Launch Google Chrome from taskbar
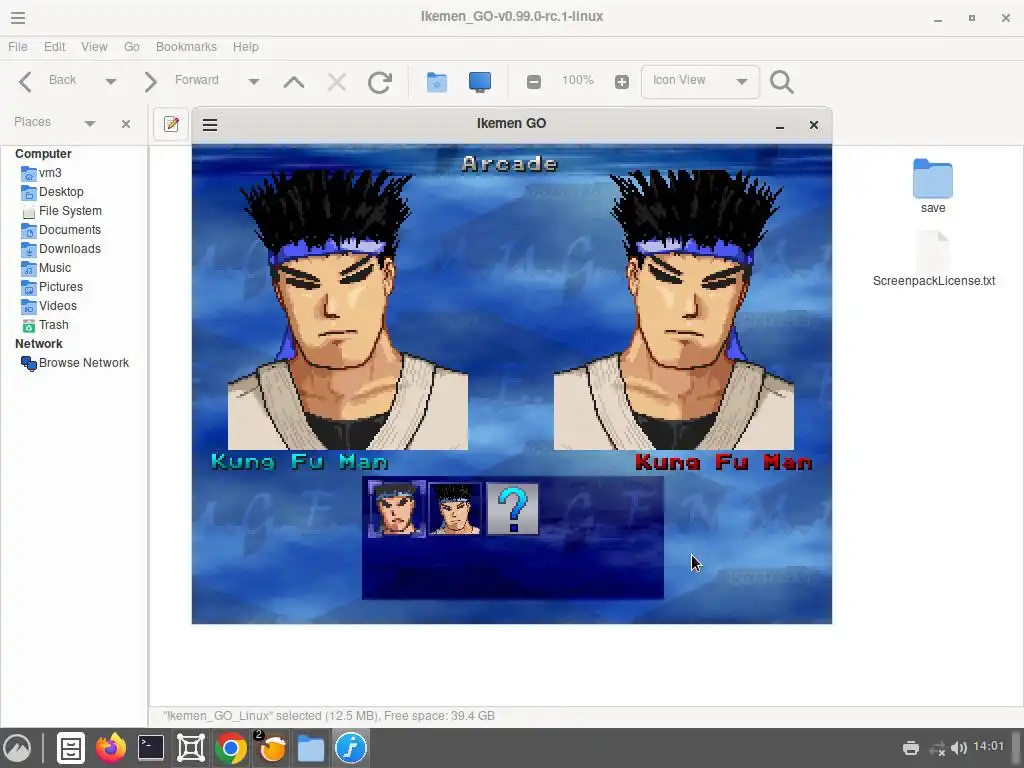The image size is (1024, 768). click(x=231, y=748)
